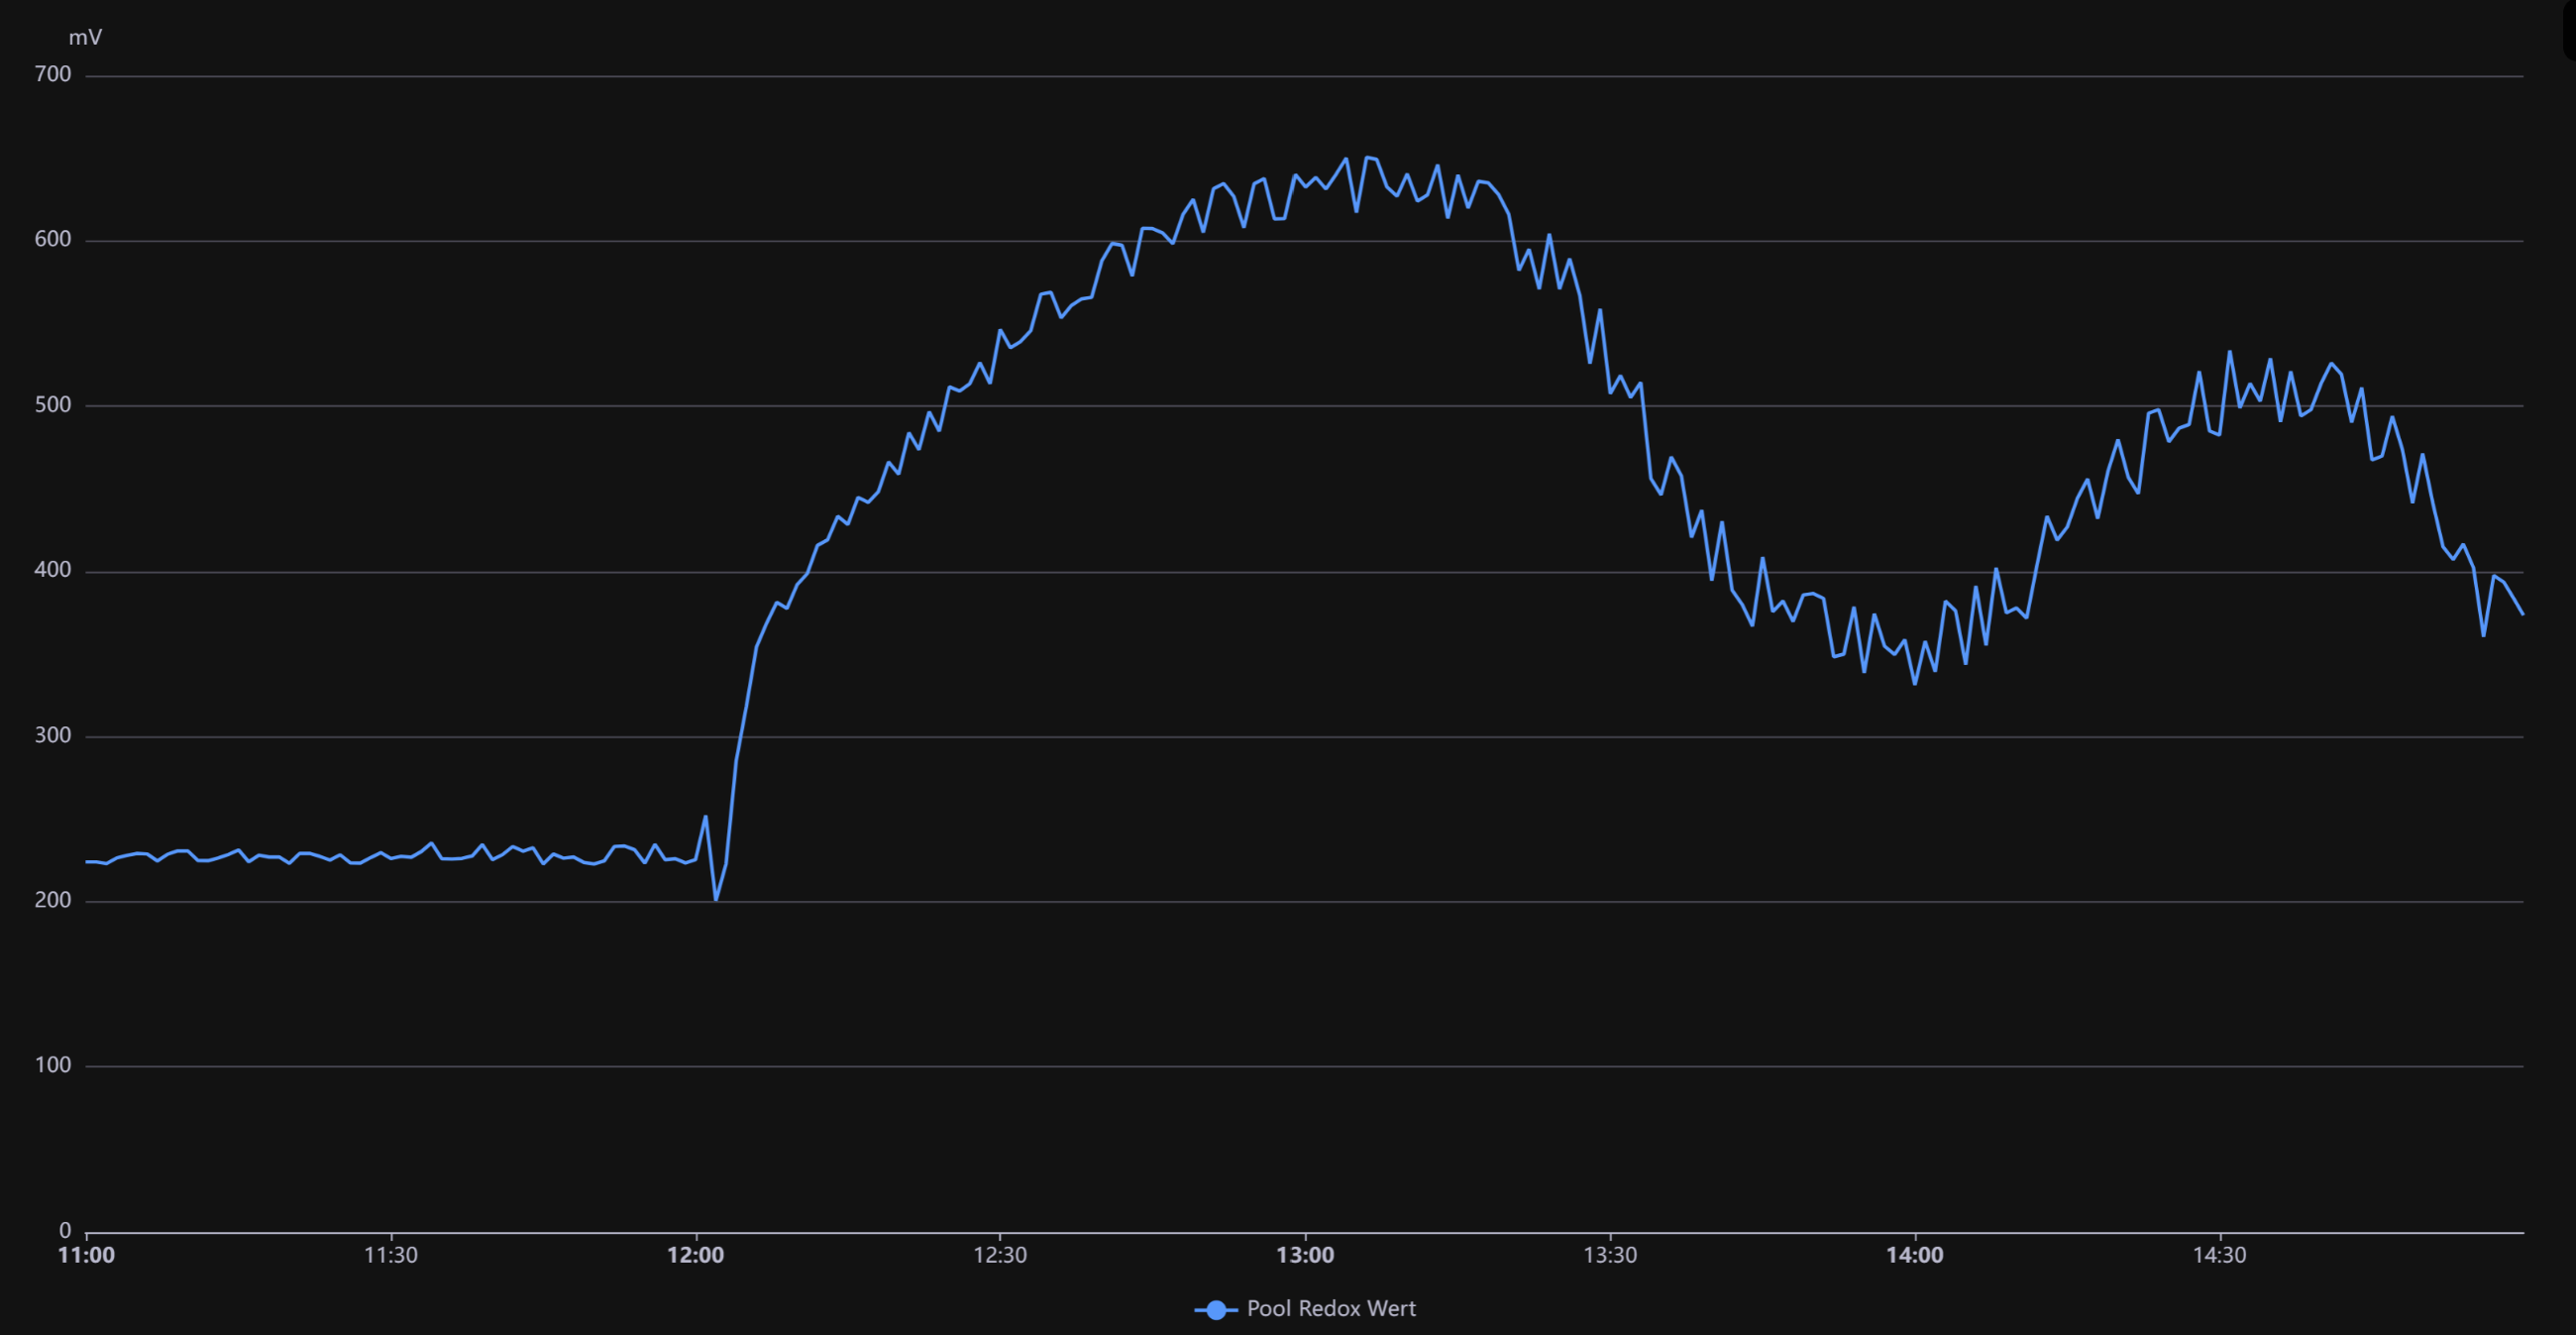Click the mV unit label
The image size is (2576, 1335).
[x=85, y=37]
